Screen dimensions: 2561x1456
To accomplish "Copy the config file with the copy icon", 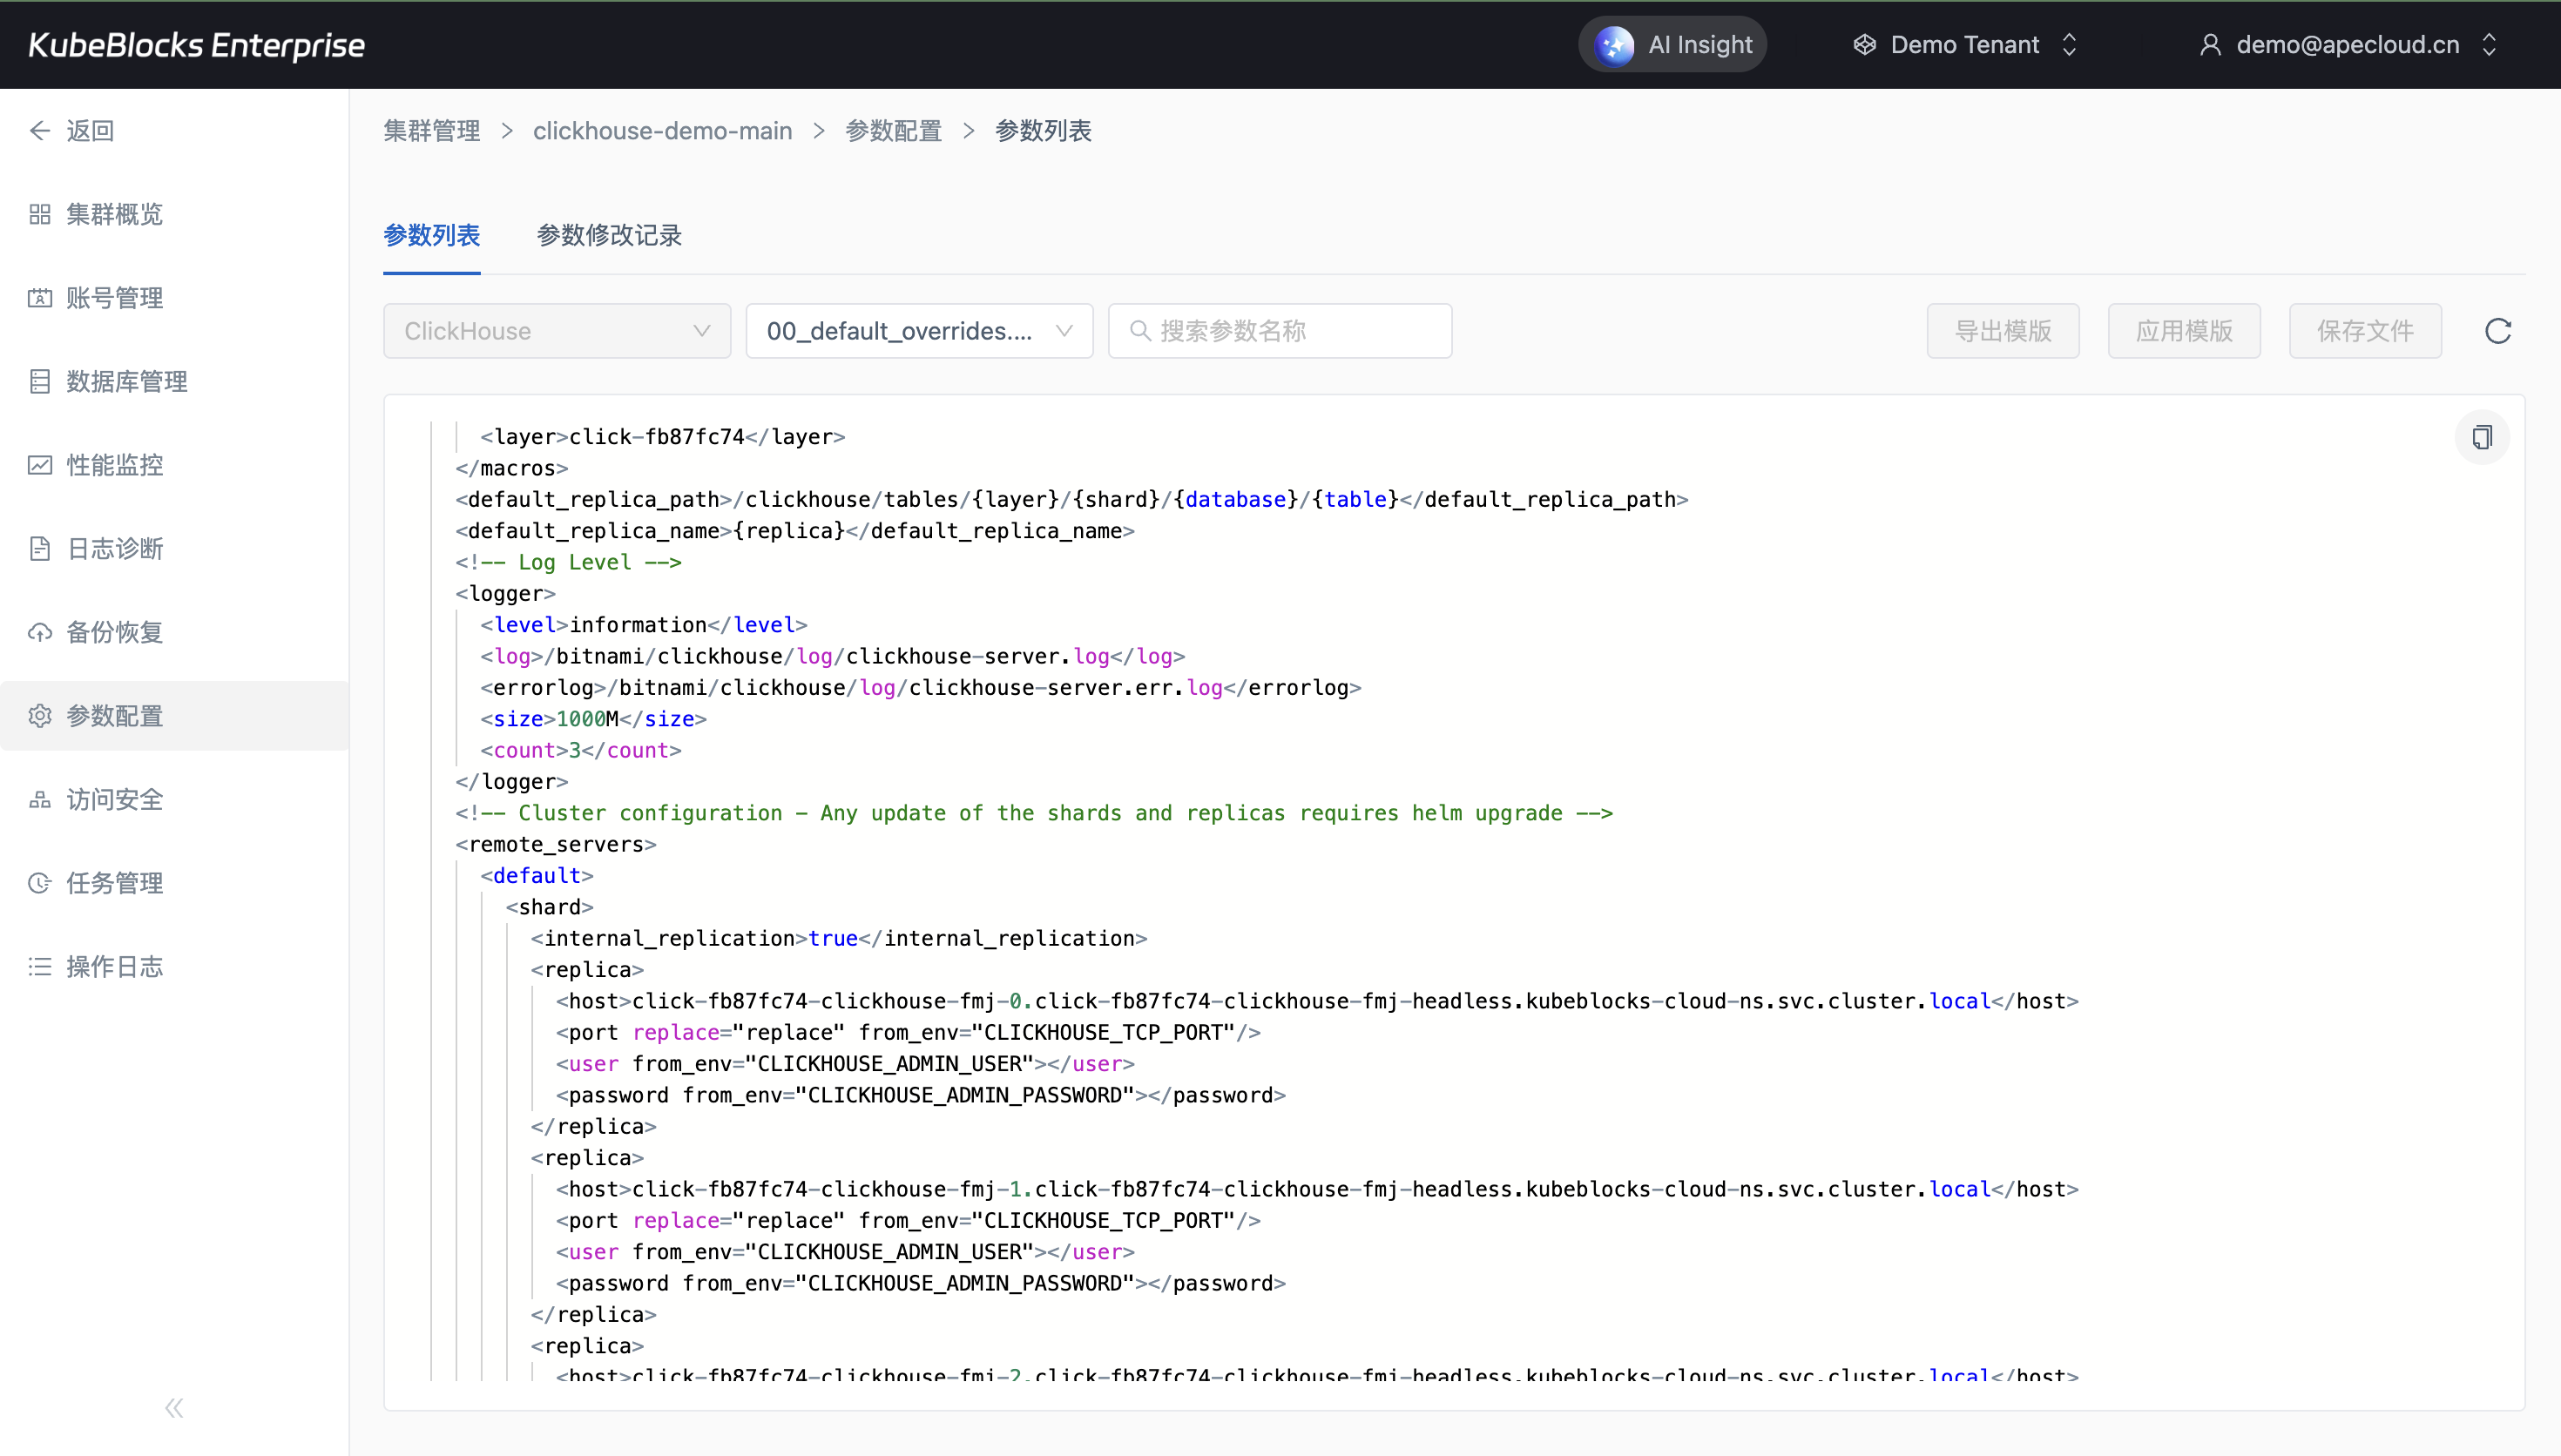I will click(x=2481, y=437).
